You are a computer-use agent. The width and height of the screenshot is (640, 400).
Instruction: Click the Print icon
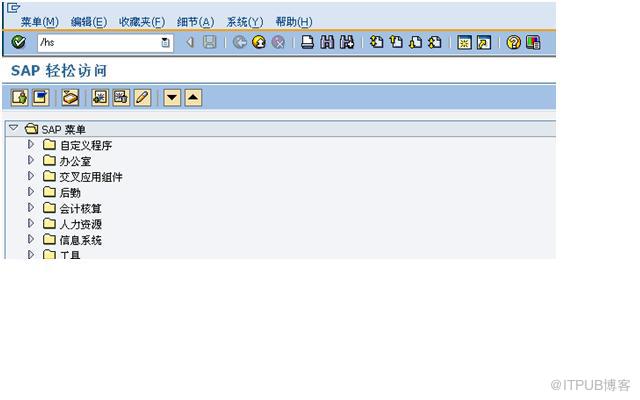pos(307,42)
